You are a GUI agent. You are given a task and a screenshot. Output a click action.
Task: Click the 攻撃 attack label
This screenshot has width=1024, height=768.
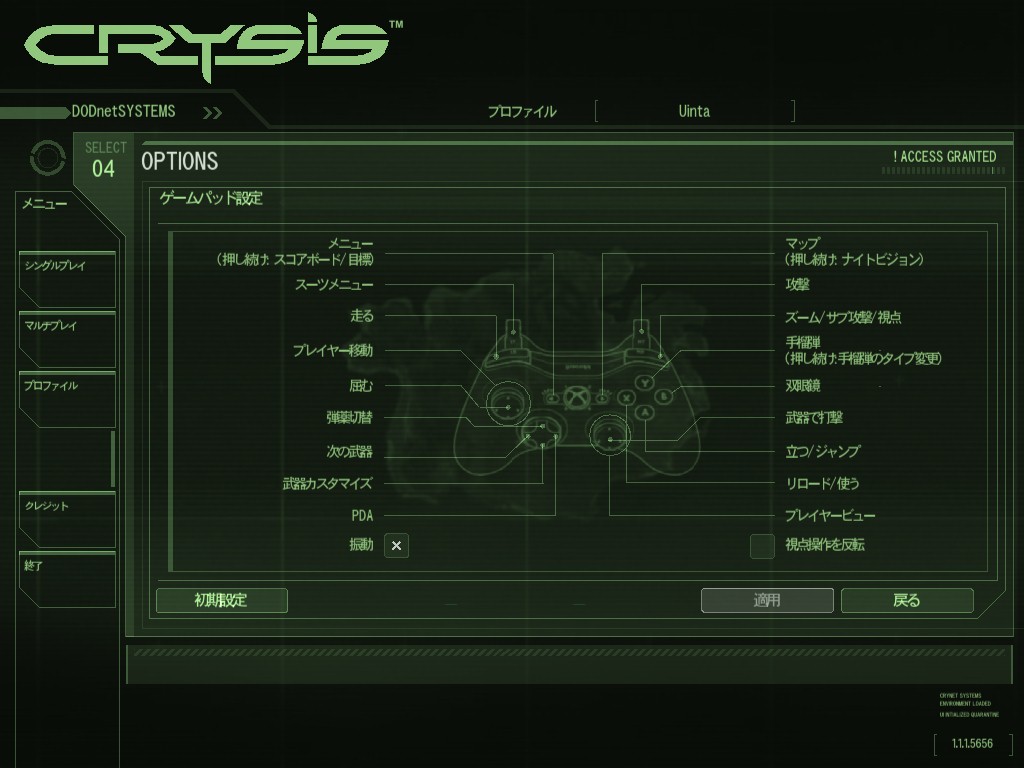[797, 285]
